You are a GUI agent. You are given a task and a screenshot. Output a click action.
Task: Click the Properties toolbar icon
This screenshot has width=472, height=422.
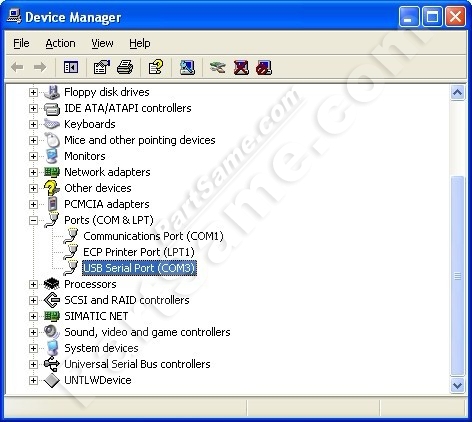click(x=101, y=67)
